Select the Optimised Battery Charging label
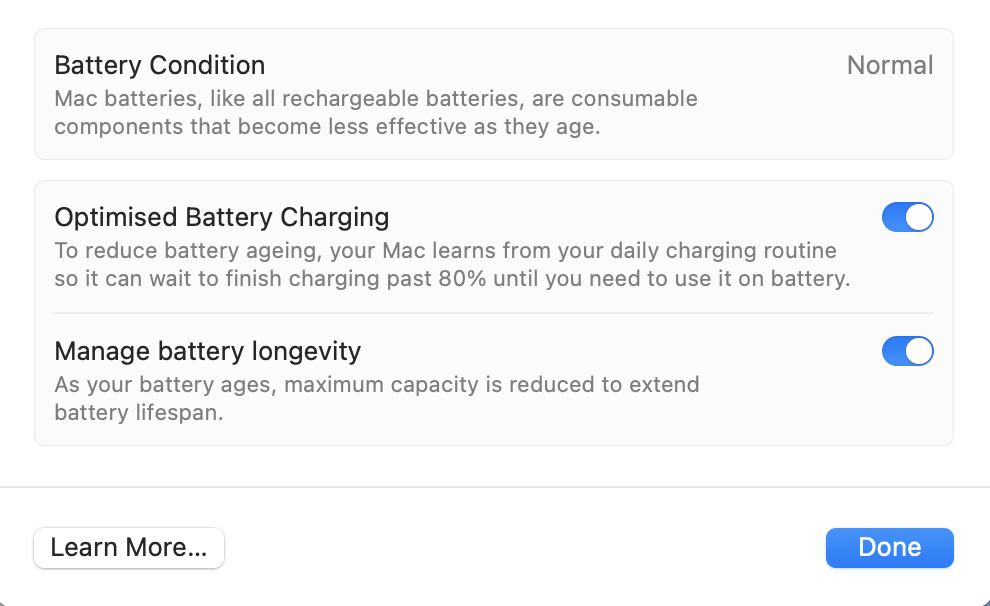Screen dimensions: 990x606 (222, 217)
